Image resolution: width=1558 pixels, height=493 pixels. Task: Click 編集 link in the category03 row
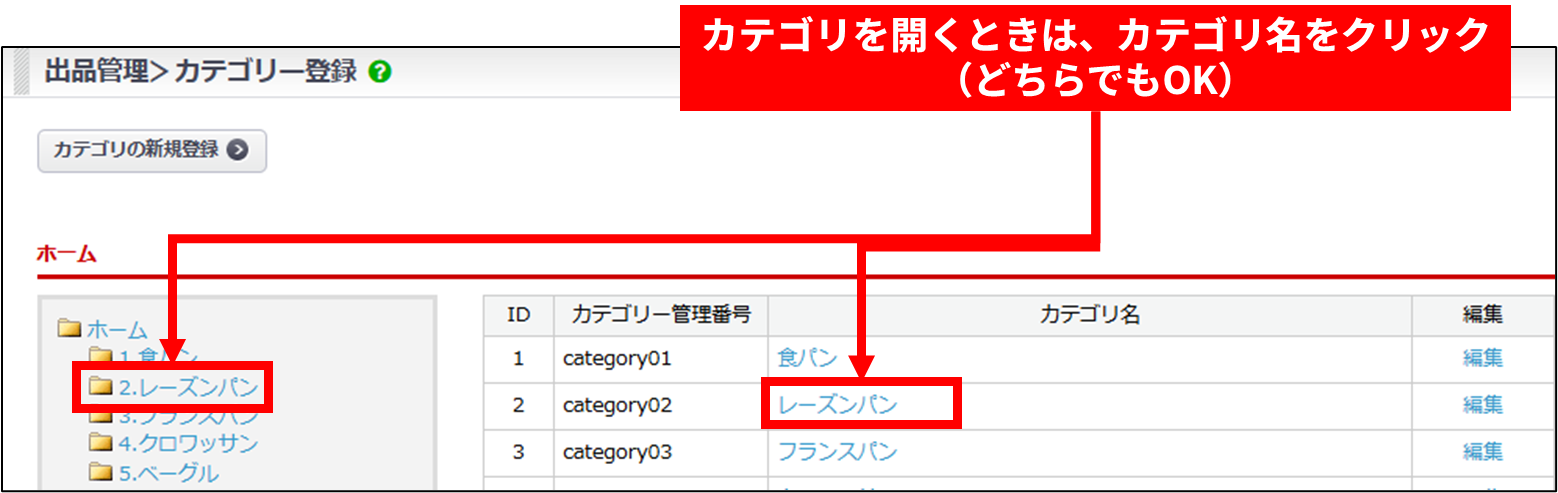point(1483,451)
